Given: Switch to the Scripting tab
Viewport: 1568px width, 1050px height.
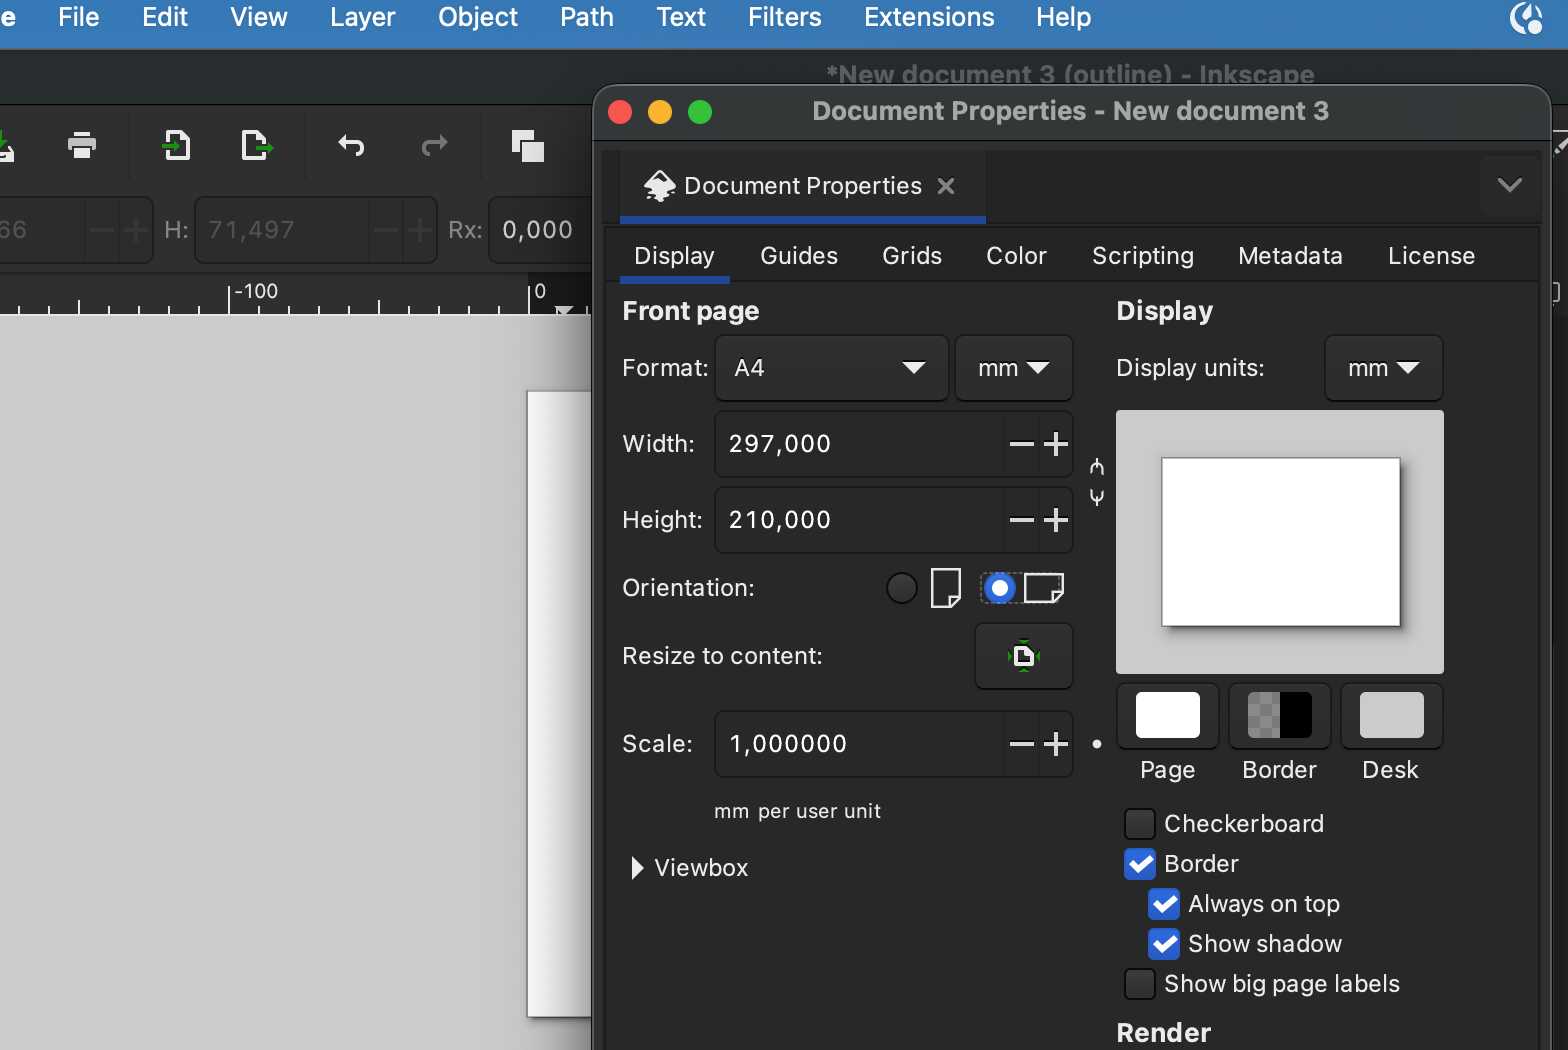Looking at the screenshot, I should click(1143, 256).
